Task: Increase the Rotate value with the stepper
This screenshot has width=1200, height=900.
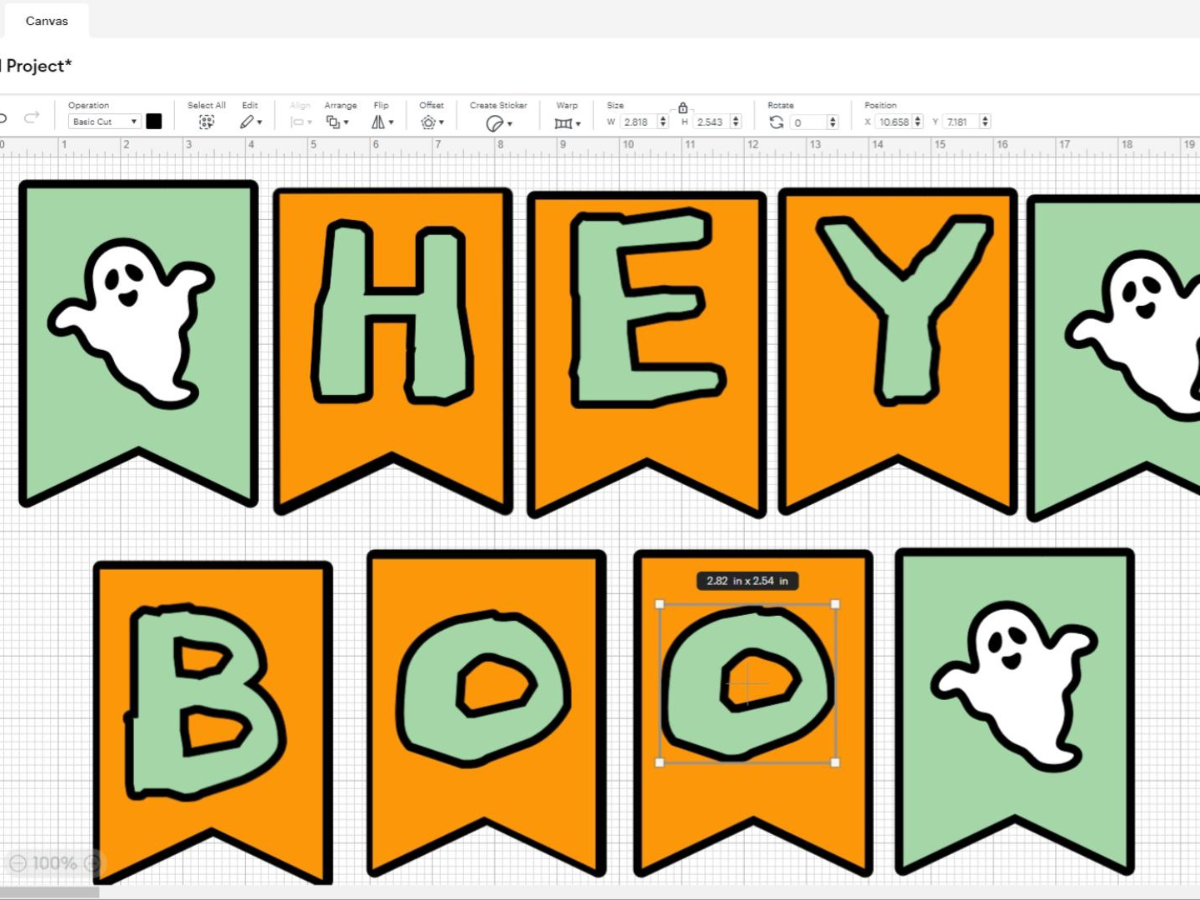Action: coord(833,117)
